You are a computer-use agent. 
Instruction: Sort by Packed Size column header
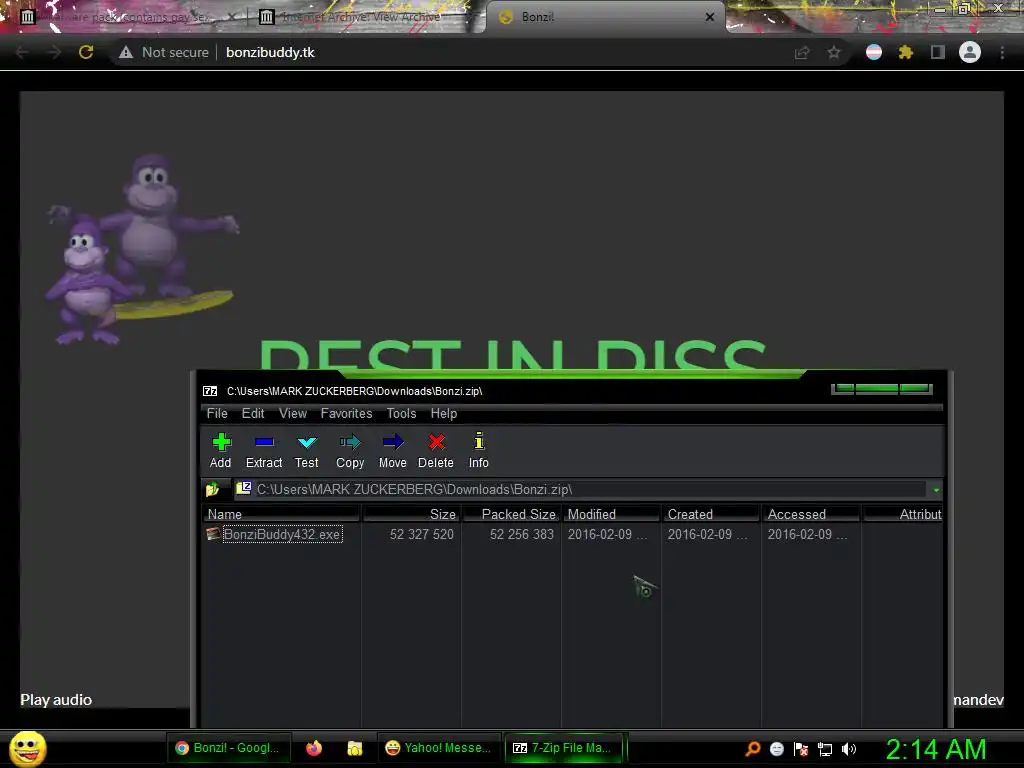[511, 514]
